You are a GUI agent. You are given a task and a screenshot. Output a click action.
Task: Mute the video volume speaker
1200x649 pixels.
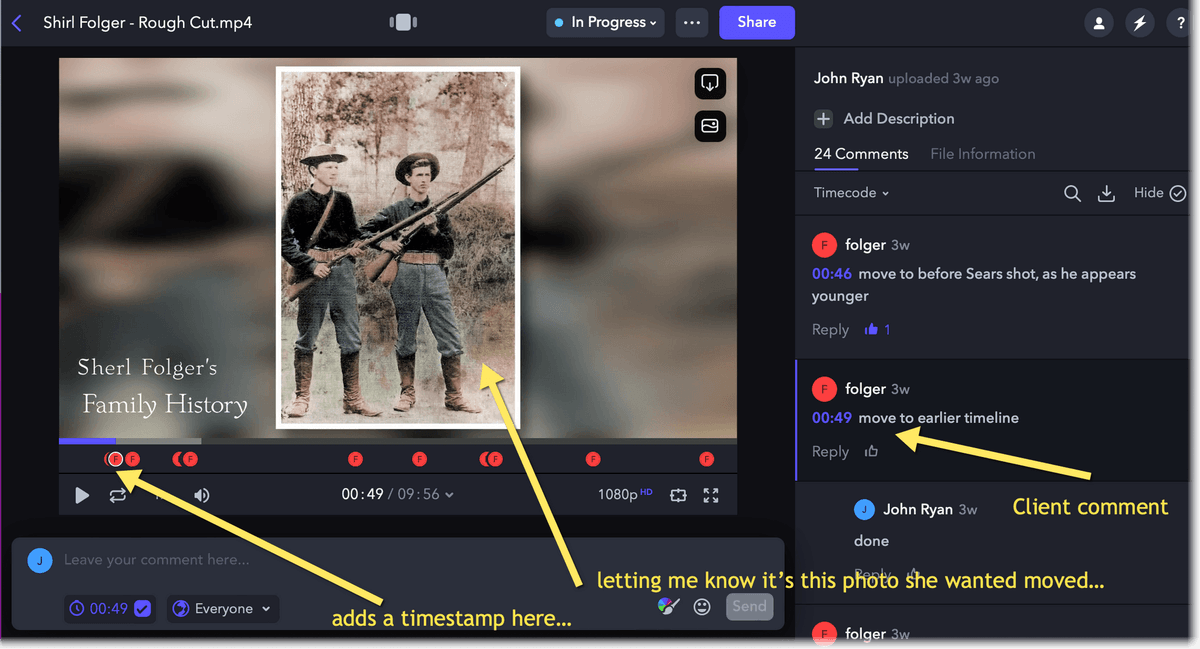click(x=202, y=495)
